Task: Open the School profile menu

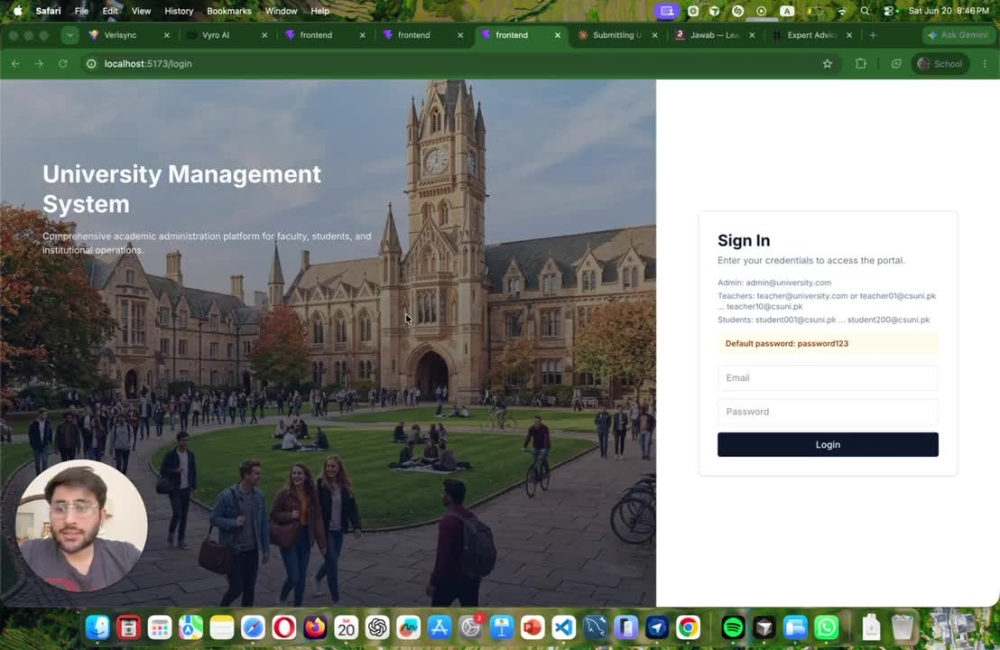Action: tap(940, 64)
